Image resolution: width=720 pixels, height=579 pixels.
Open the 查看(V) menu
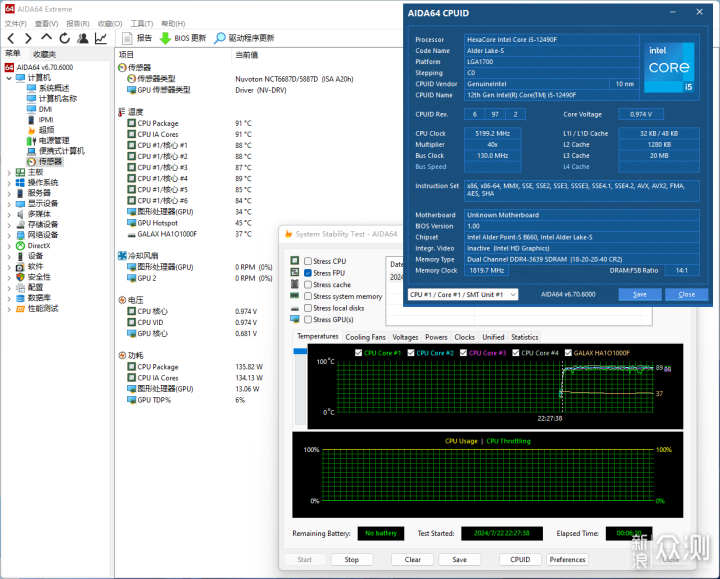click(x=46, y=23)
